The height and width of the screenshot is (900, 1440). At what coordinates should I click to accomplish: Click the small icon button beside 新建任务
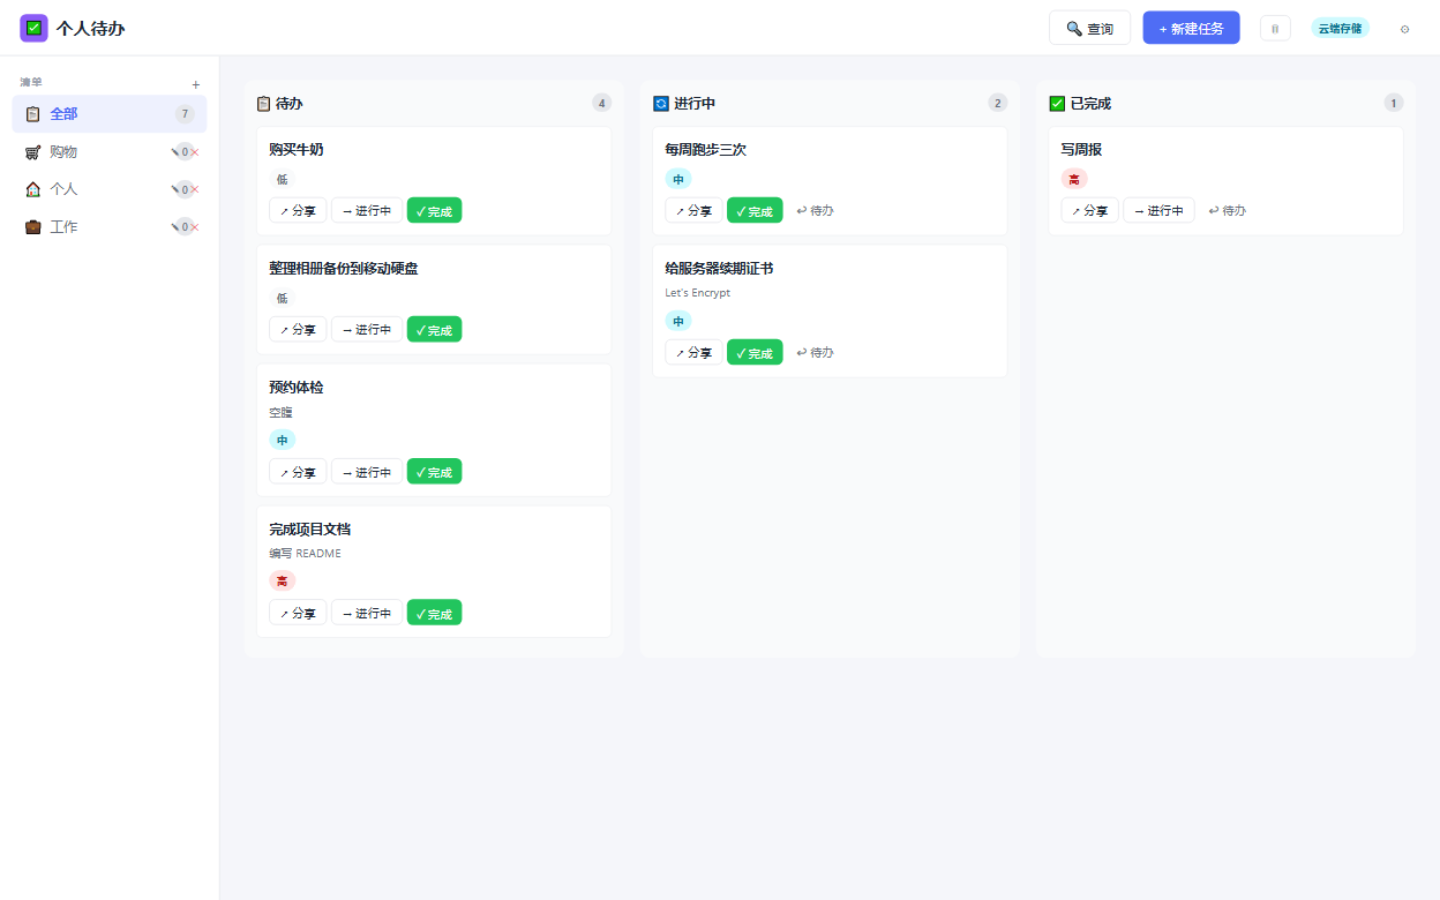point(1275,29)
